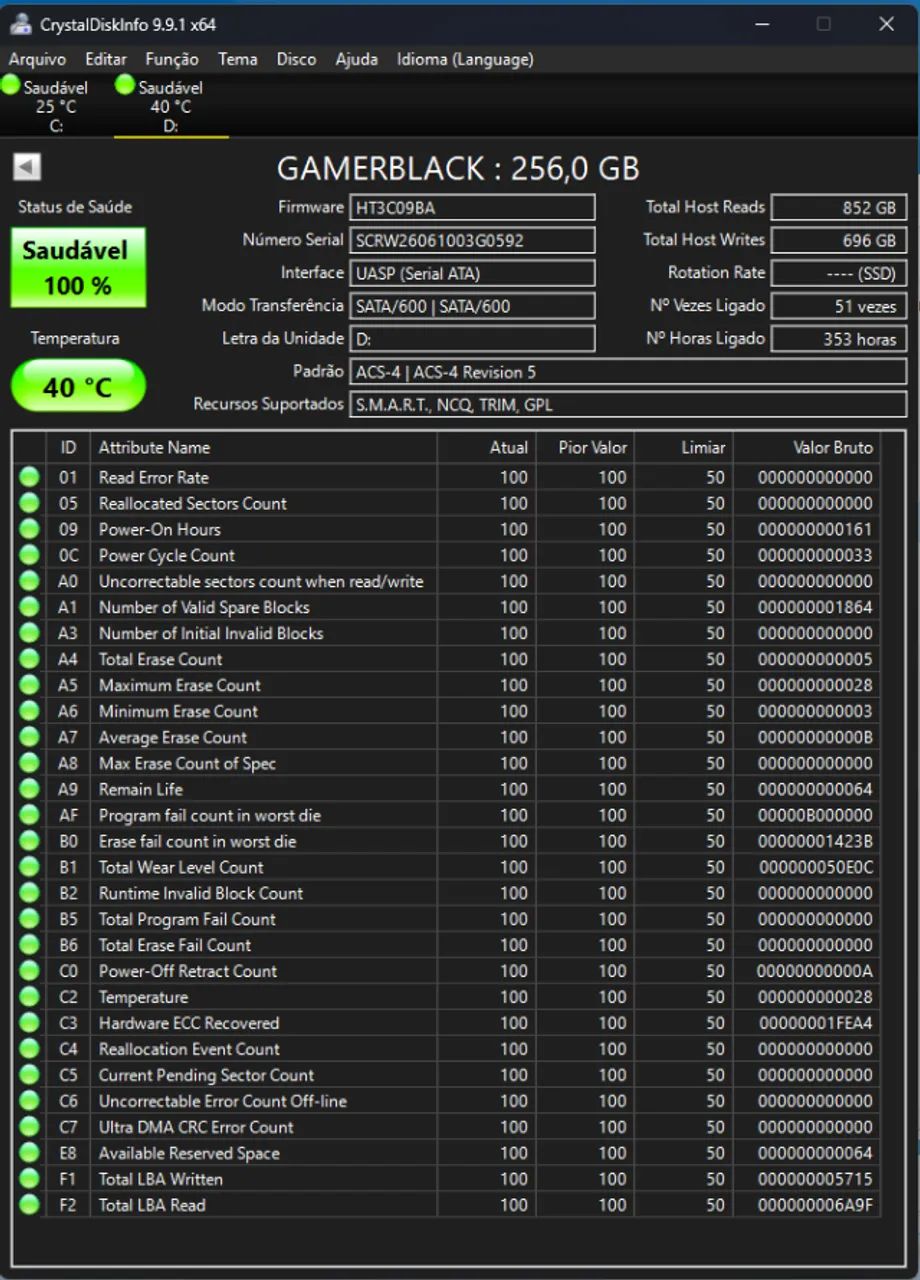
Task: Click status dot for Total LBA Read
Action: pos(29,1205)
